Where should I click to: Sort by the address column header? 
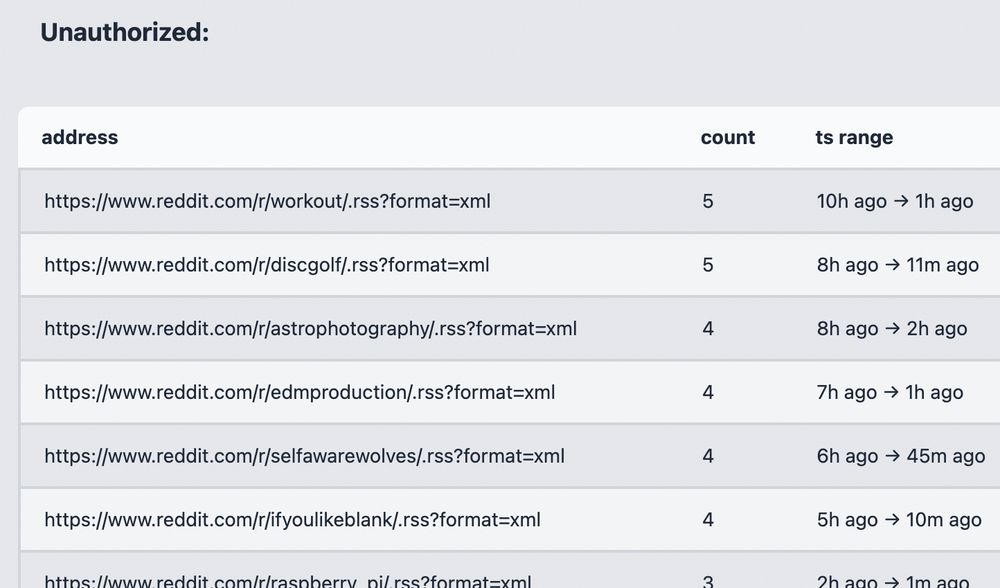[x=80, y=137]
